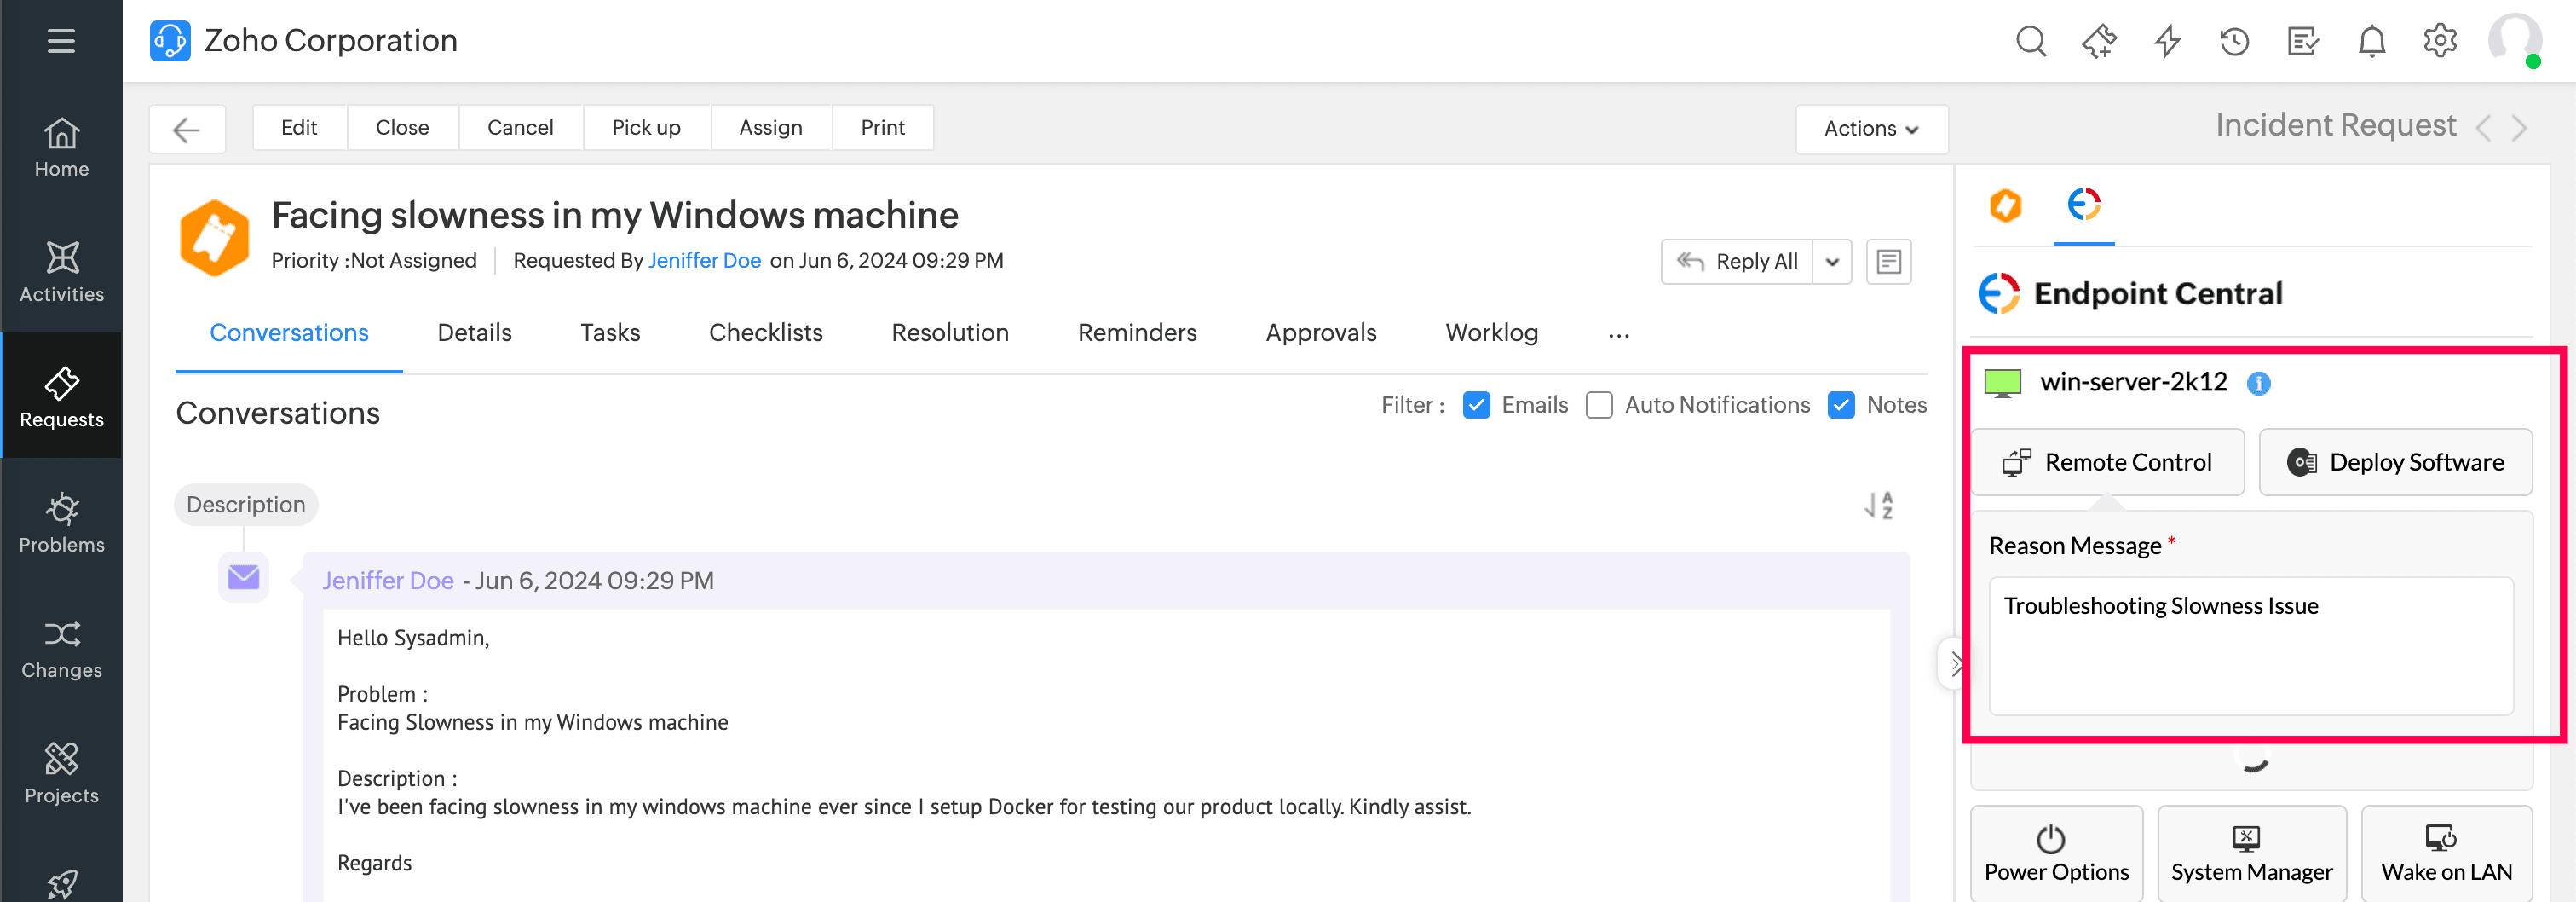Click info icon next to win-server-2k12
The image size is (2576, 902).
2258,383
